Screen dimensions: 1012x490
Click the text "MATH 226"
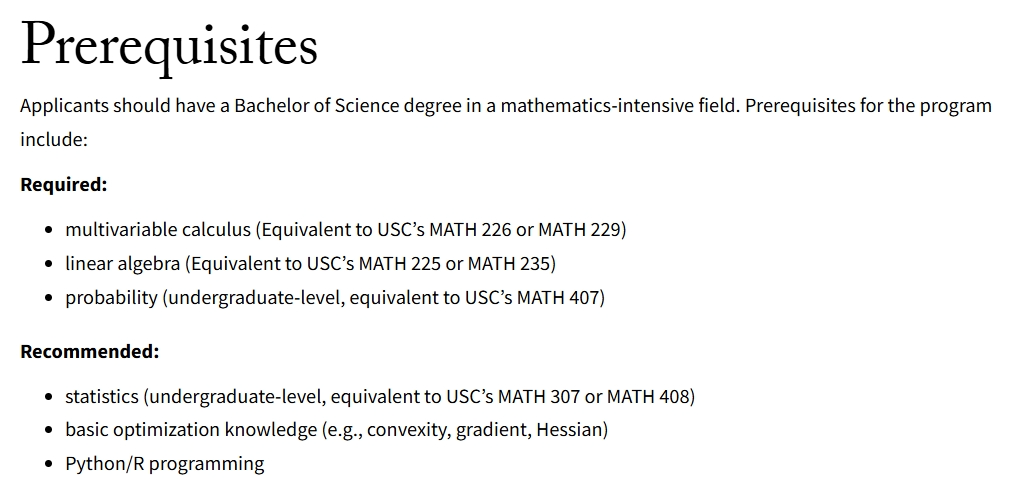470,230
